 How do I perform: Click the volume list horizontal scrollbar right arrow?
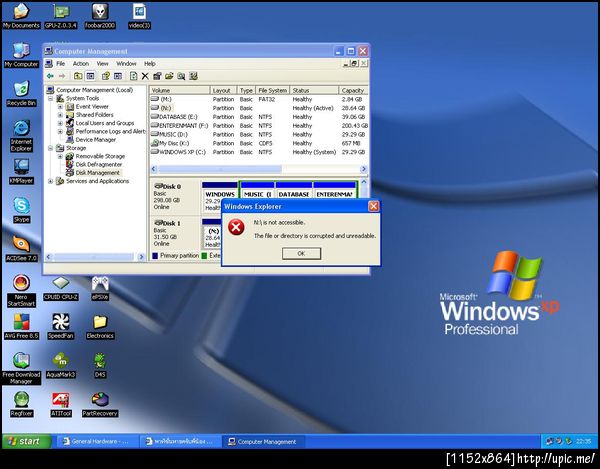pyautogui.click(x=364, y=169)
